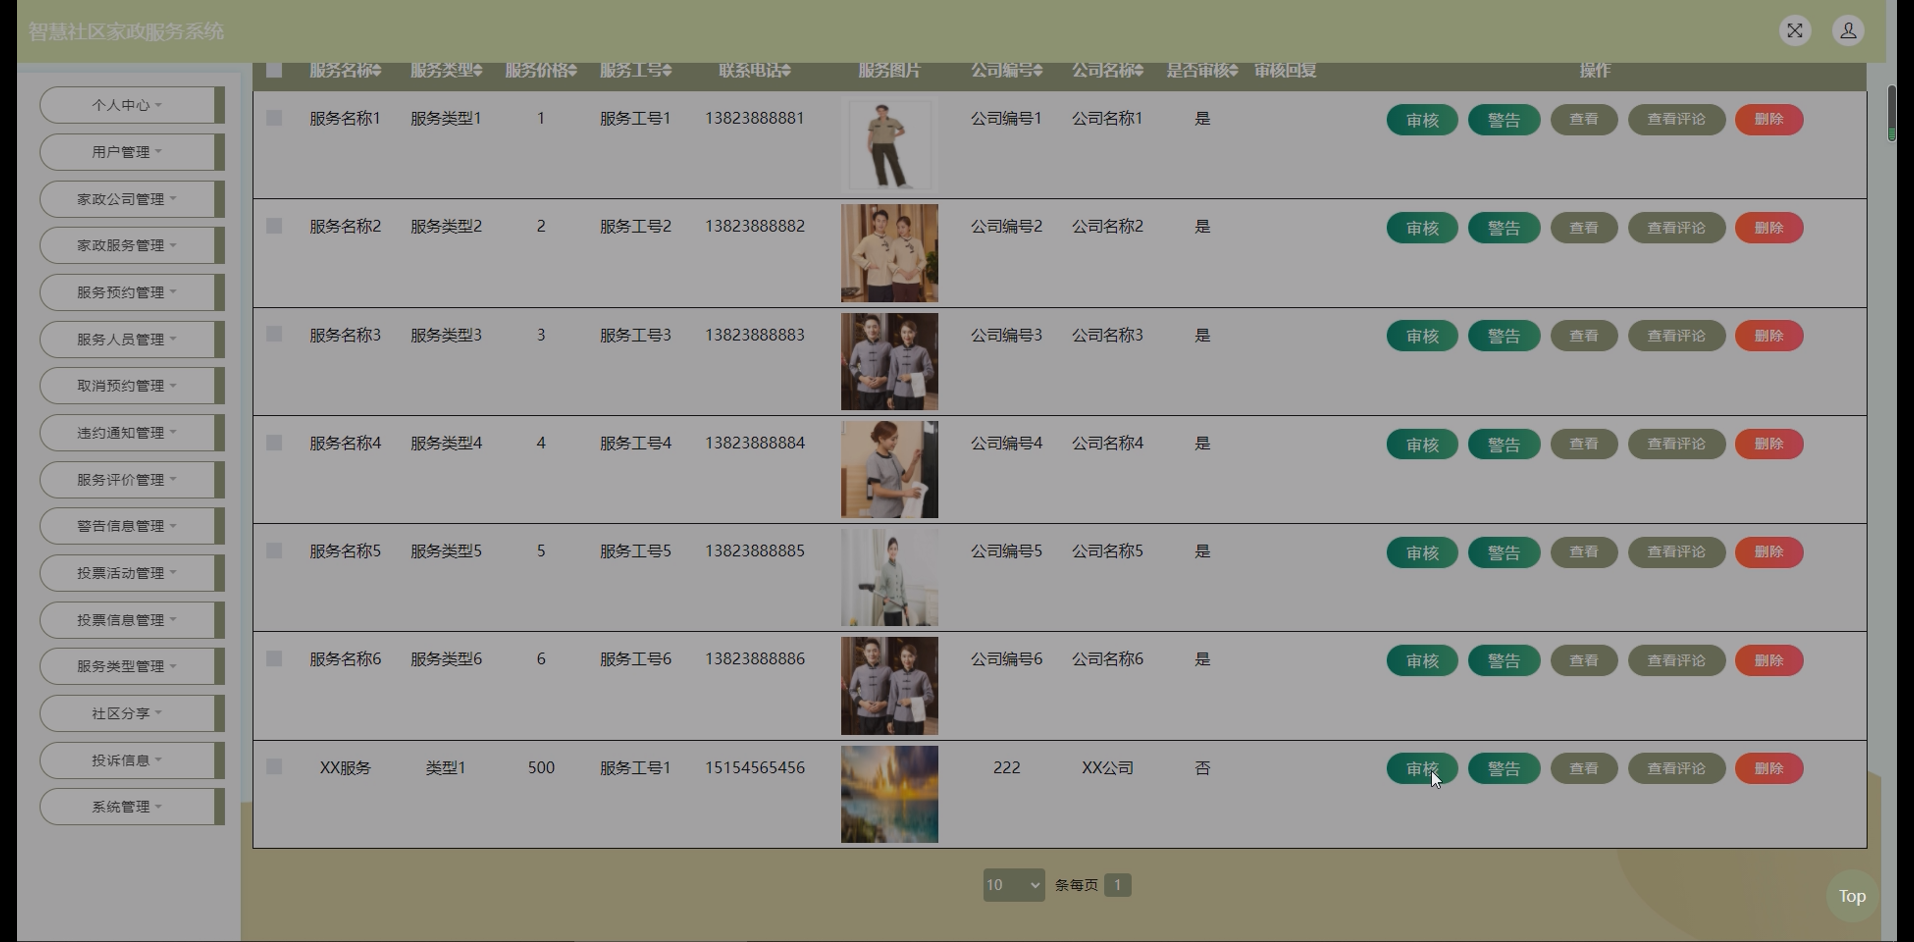Viewport: 1914px width, 942px height.
Task: Select the 服务名称5 row checkbox
Action: (274, 551)
